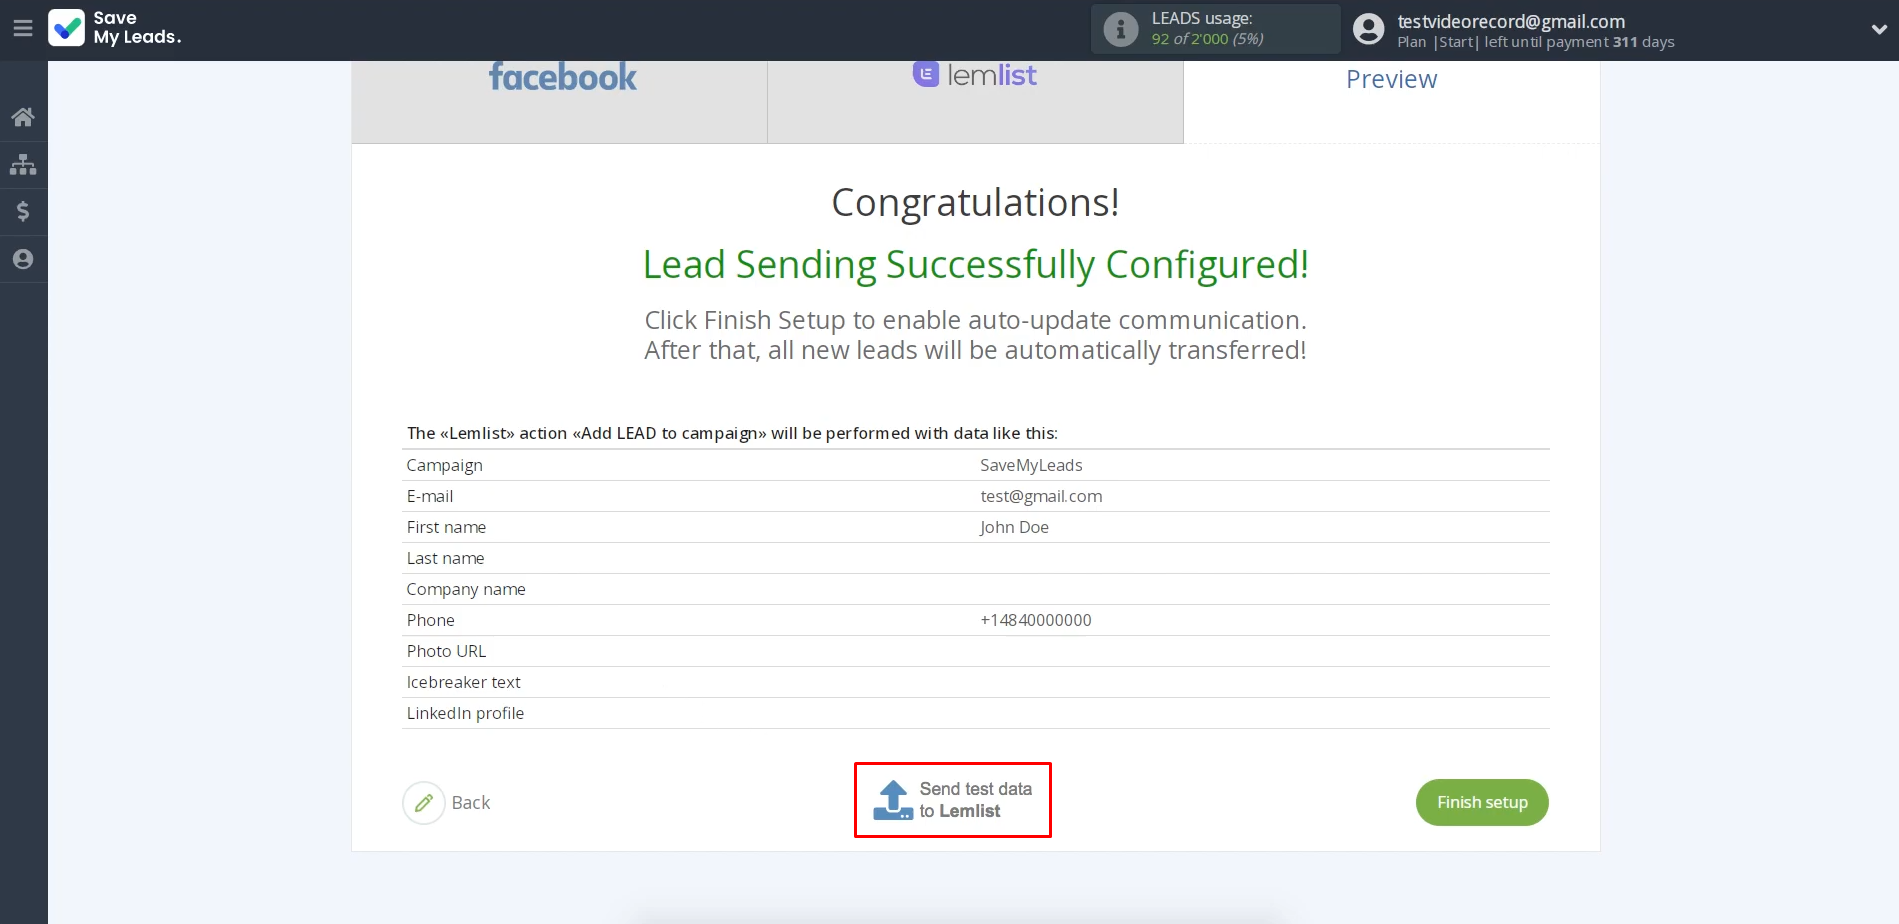Screen dimensions: 1899x924
Task: Switch to the Lemlist tab
Action: click(x=976, y=102)
